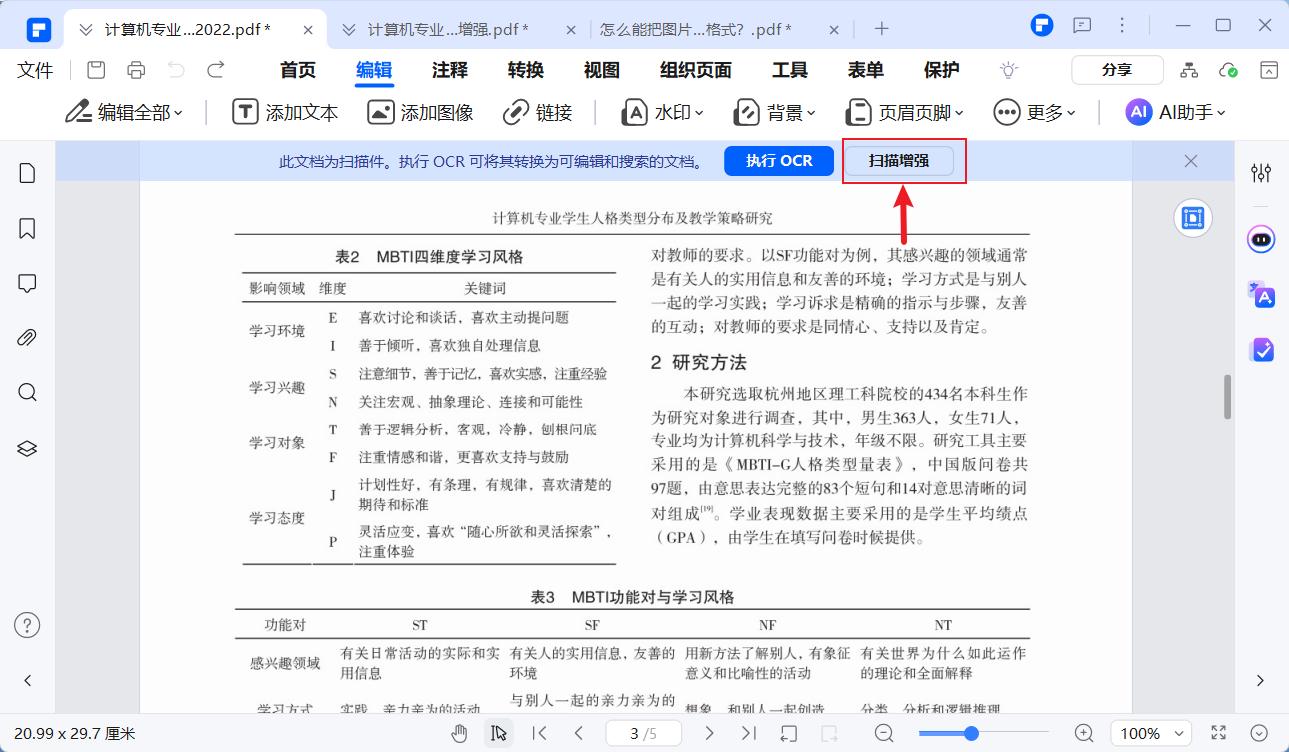Click the Add Image (添加图像) tool
Image resolution: width=1289 pixels, height=752 pixels.
point(420,112)
